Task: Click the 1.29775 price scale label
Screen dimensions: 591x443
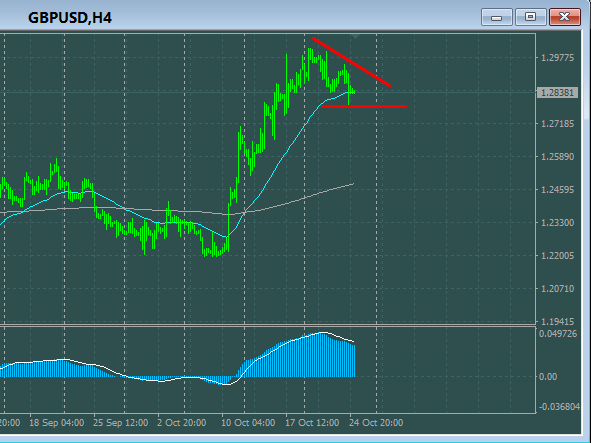Action: coord(557,58)
